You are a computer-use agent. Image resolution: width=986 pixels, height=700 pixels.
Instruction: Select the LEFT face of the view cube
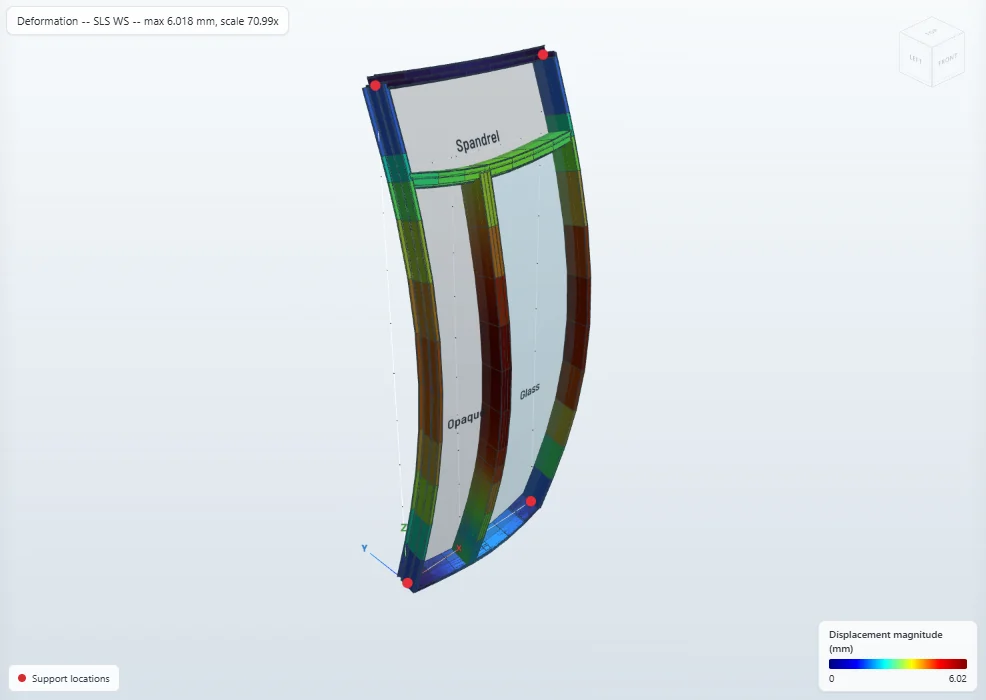[x=916, y=58]
